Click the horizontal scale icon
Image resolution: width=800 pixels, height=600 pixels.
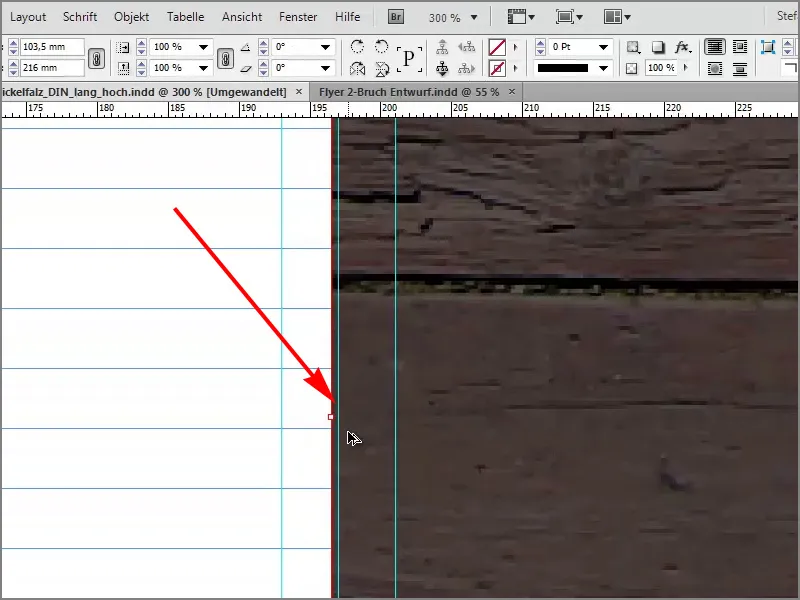(123, 47)
